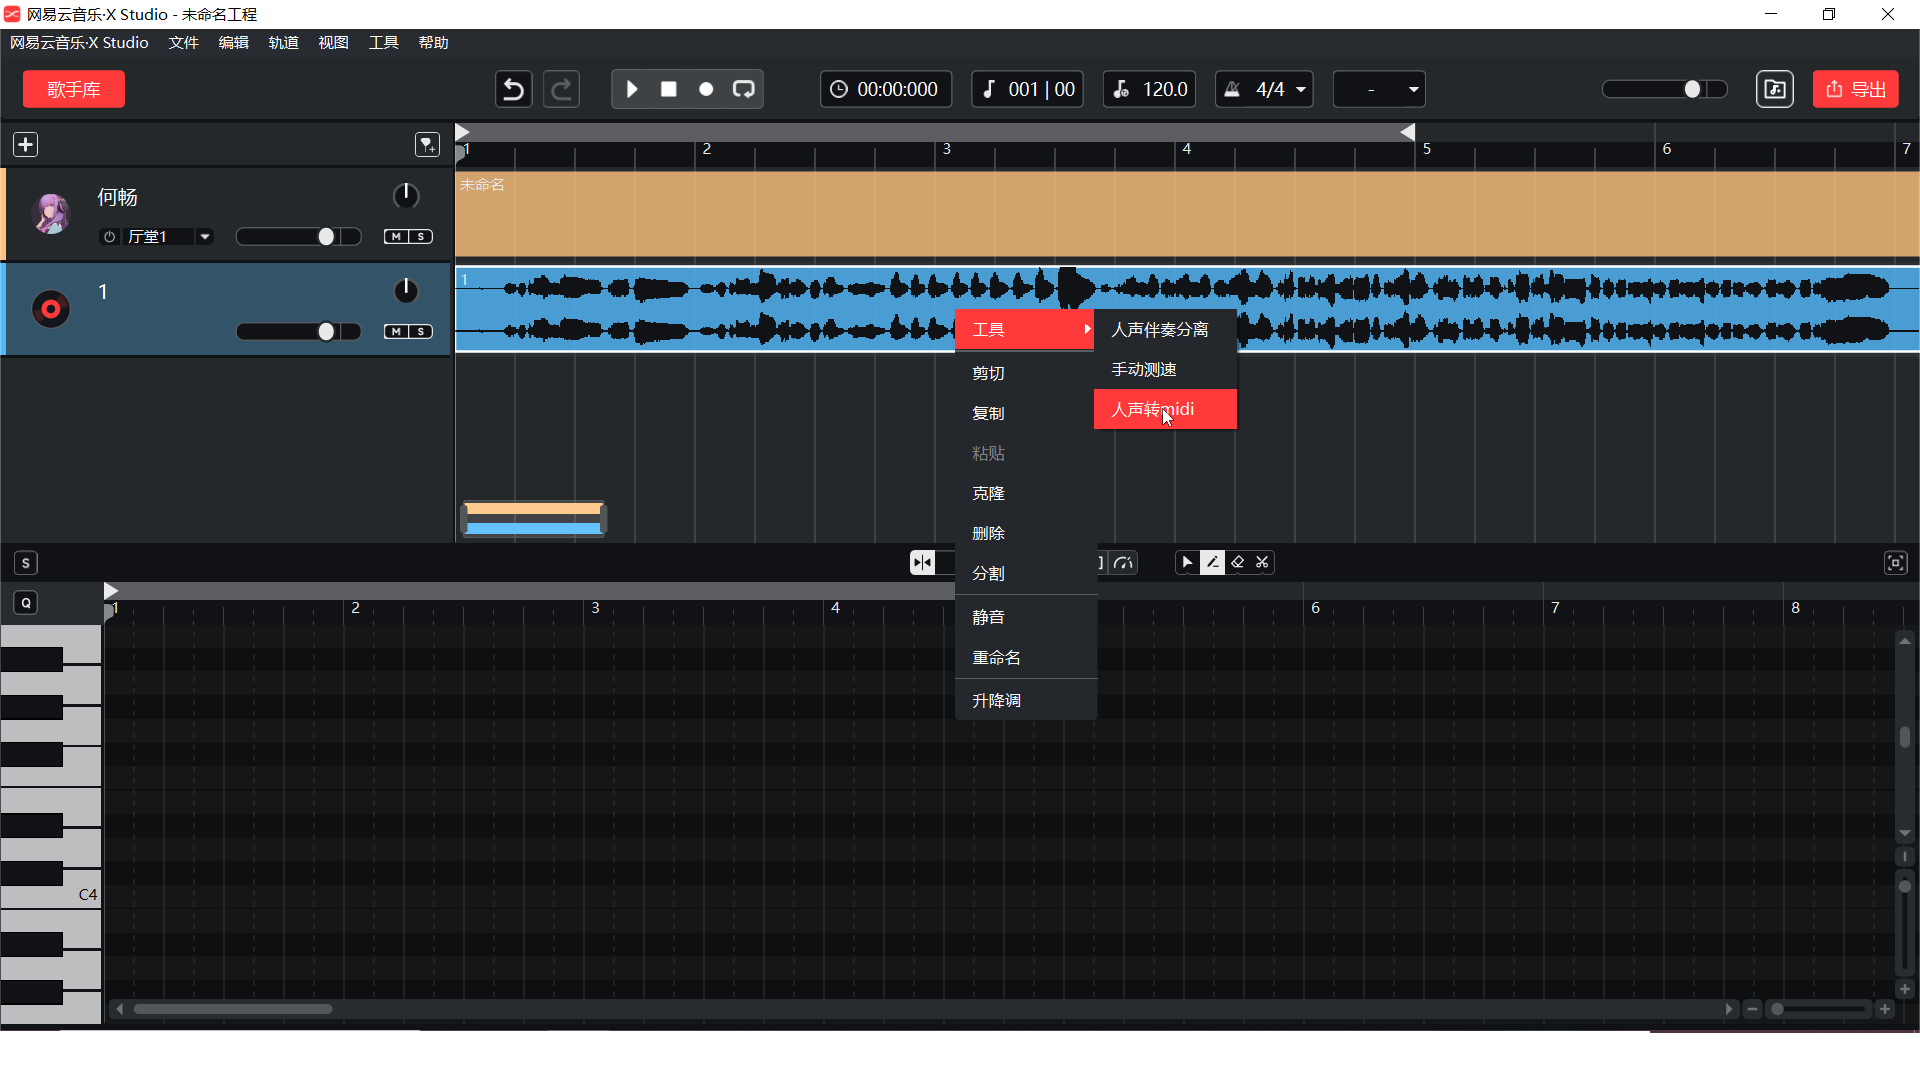The height and width of the screenshot is (1080, 1920).
Task: Open the 歌手库 singer library
Action: [74, 89]
